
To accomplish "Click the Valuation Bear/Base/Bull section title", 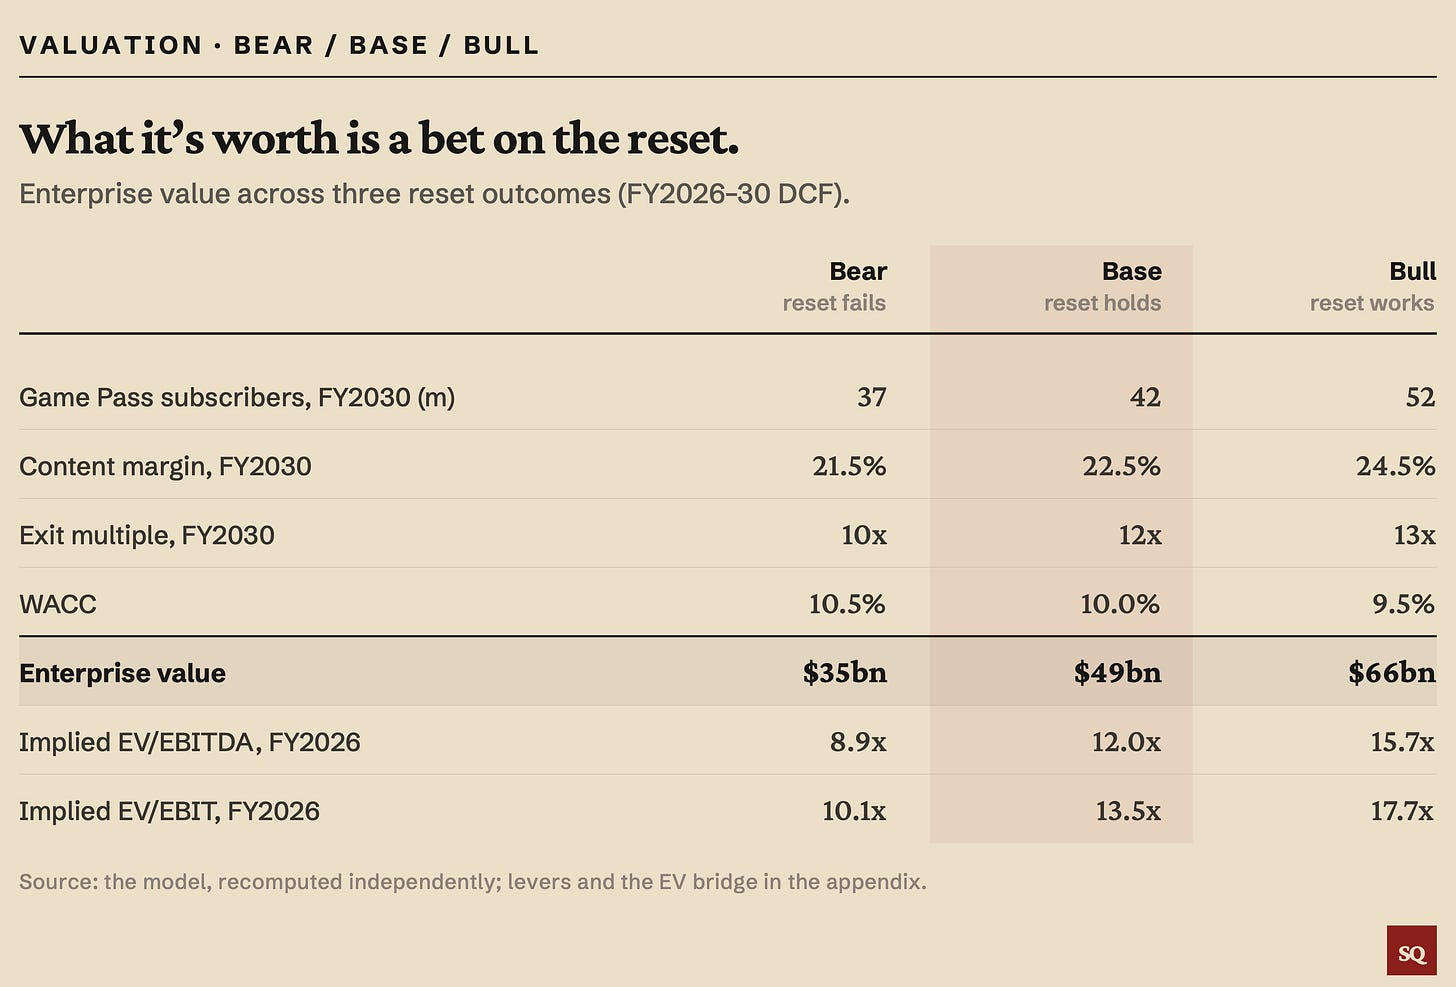I will pyautogui.click(x=279, y=45).
